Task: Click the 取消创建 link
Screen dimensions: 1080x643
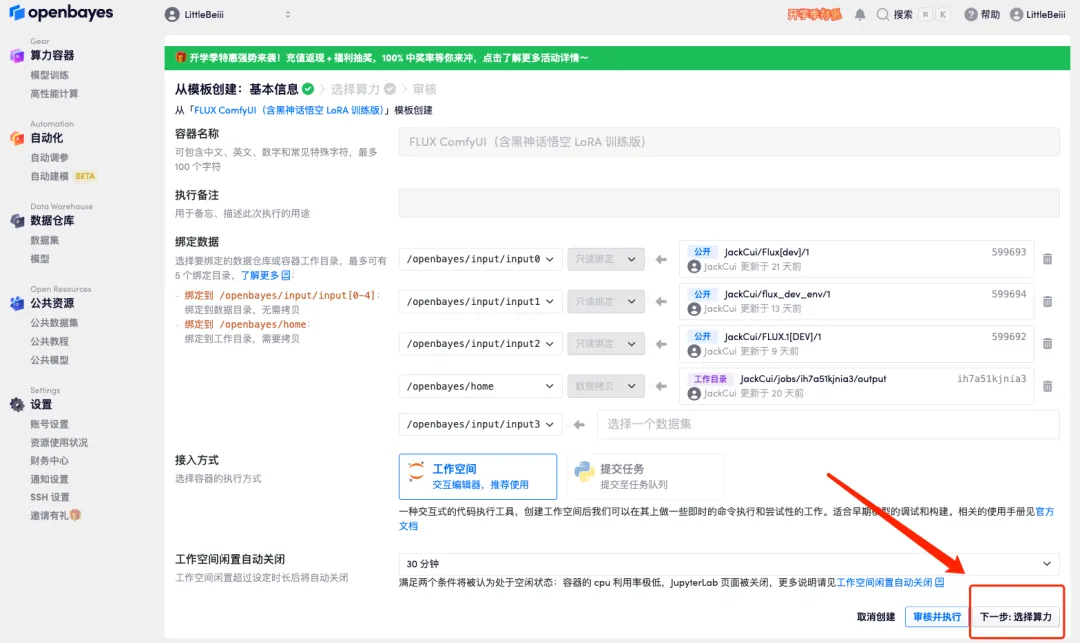Action: [x=875, y=617]
